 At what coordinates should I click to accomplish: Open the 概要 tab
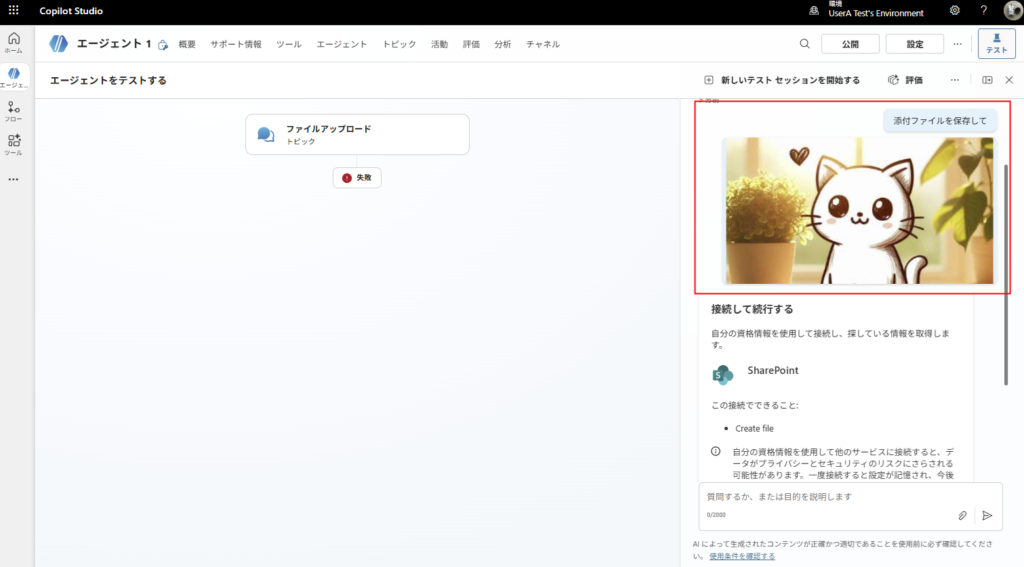tap(187, 44)
